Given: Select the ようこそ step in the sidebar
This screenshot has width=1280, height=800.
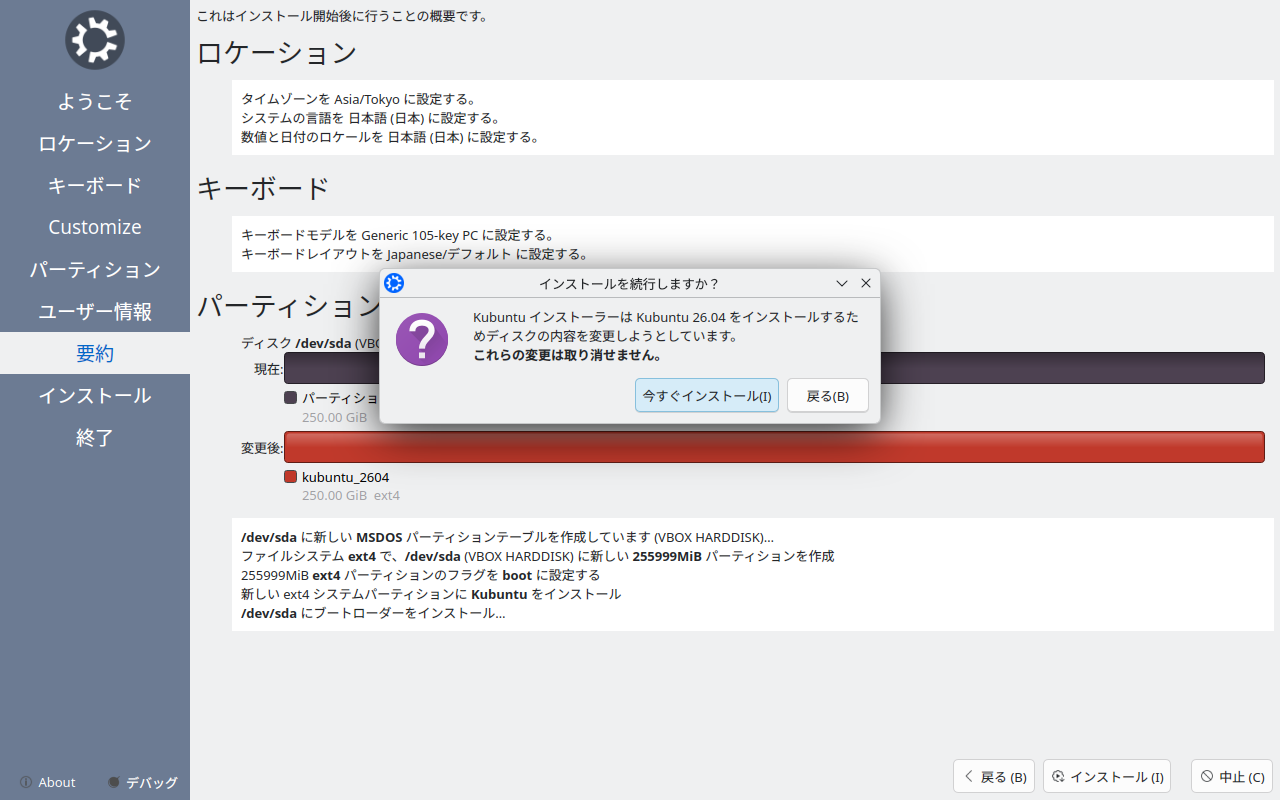Looking at the screenshot, I should (95, 101).
